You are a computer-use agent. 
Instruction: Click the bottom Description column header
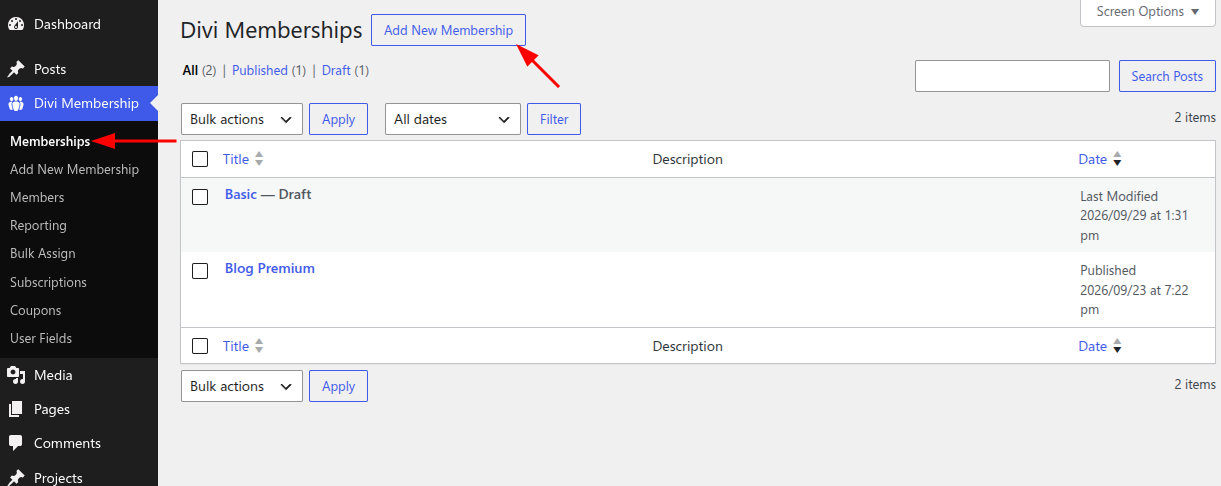tap(687, 346)
